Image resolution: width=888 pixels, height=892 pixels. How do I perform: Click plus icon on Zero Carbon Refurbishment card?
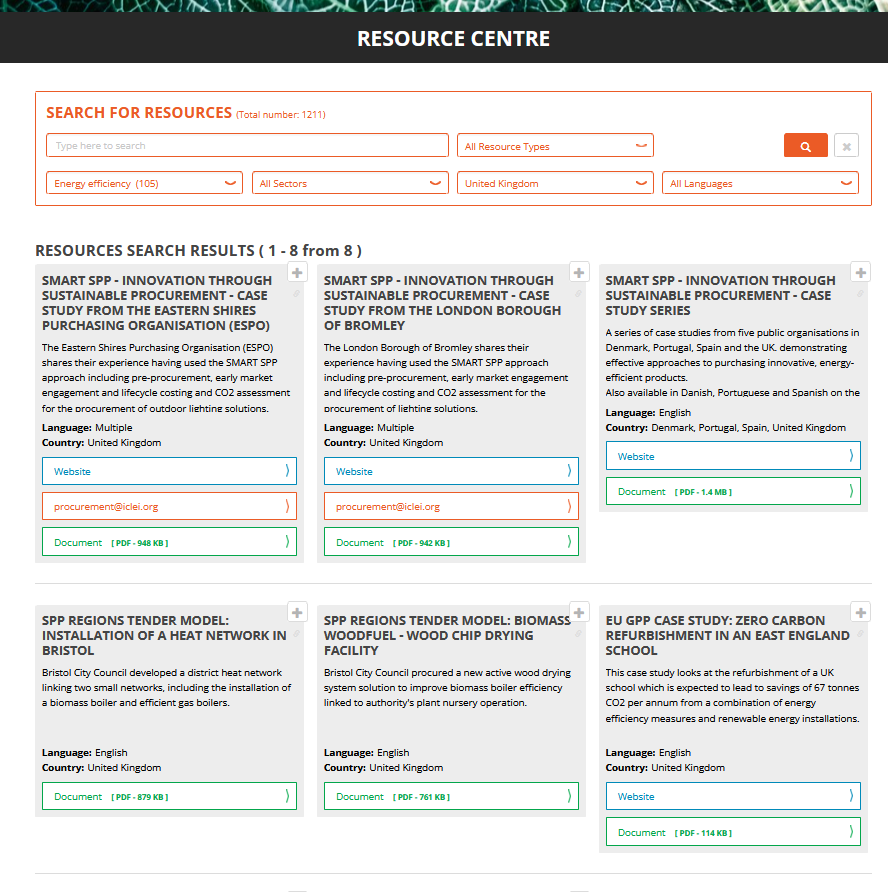[861, 613]
